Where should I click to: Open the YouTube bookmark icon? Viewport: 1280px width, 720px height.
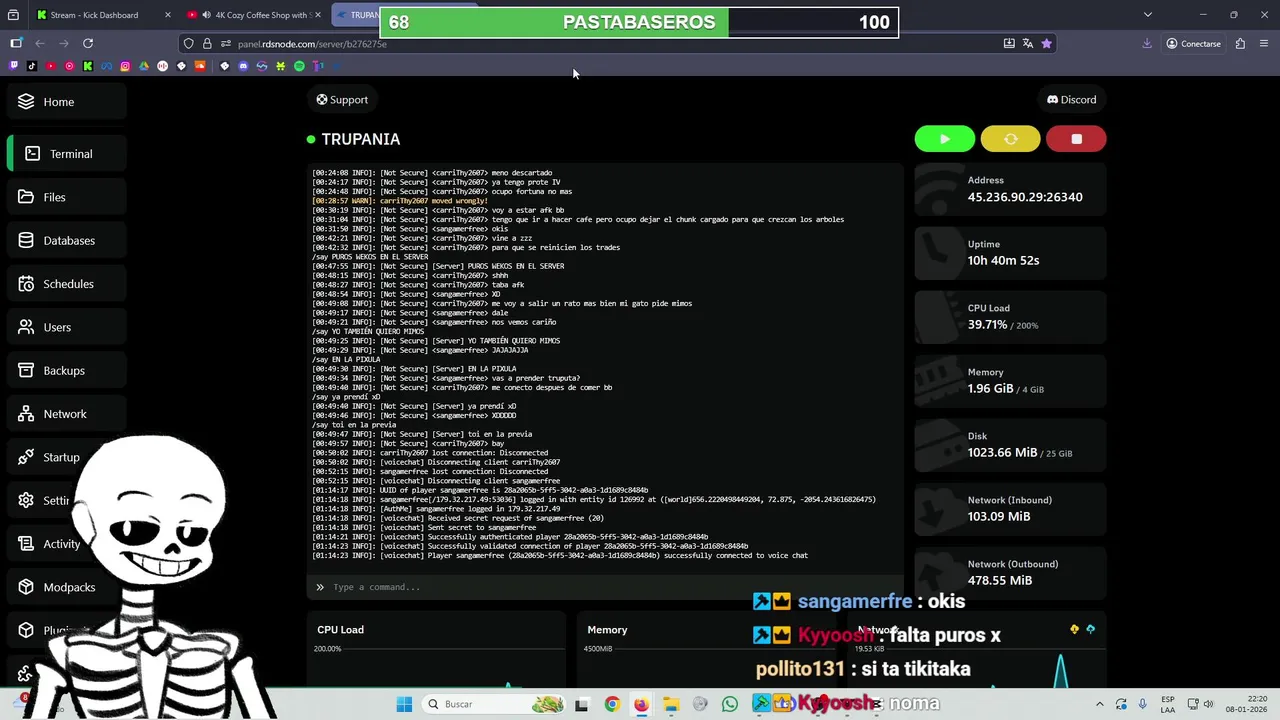51,66
